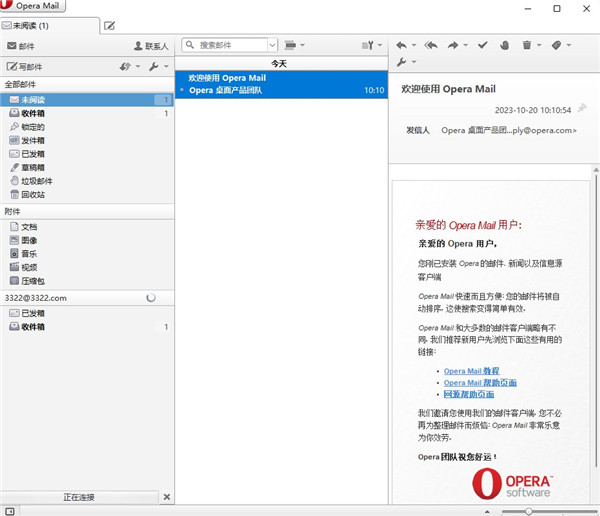Click the 搜索邮件 search input field
600x516 pixels.
tap(230, 45)
